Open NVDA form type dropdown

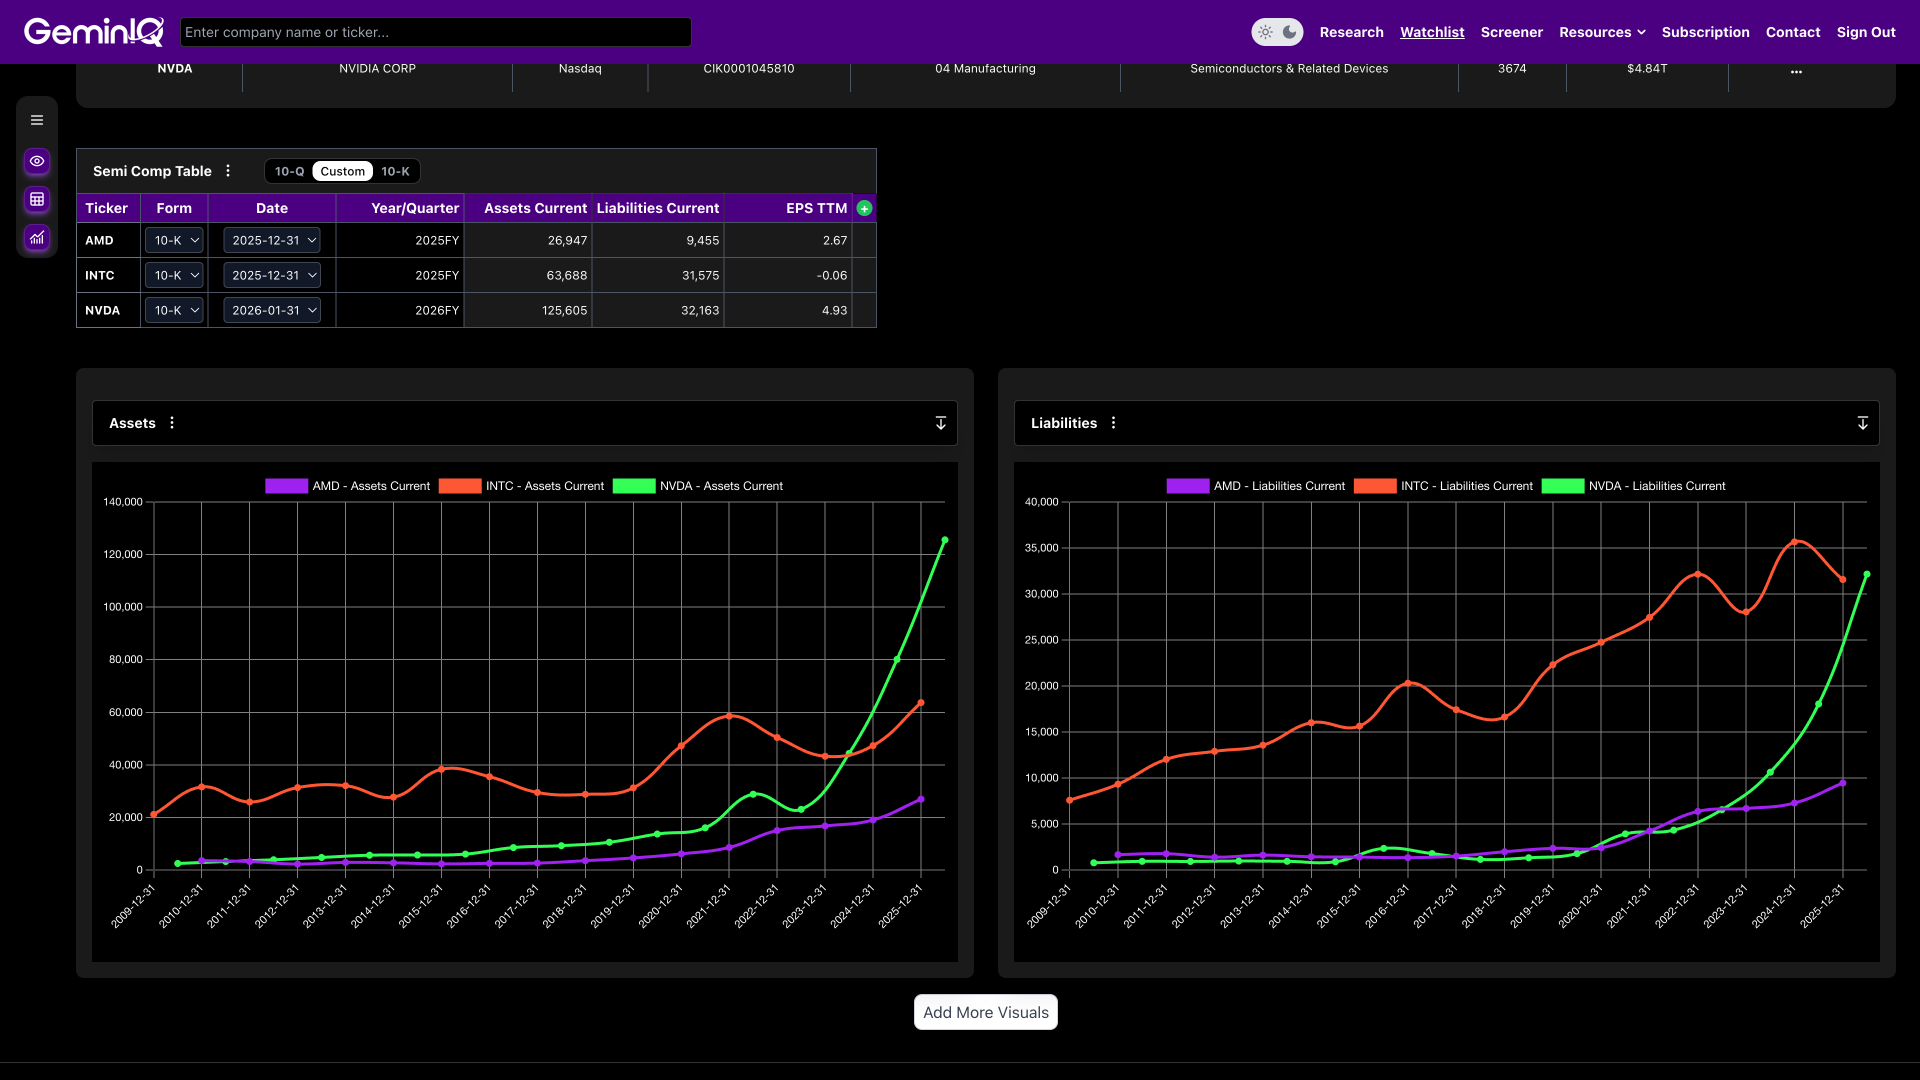point(174,310)
